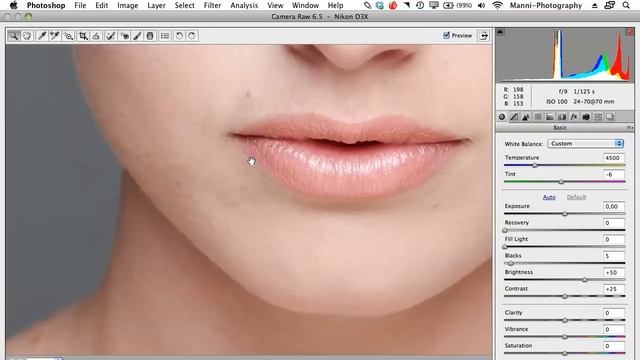Click the Default tone settings link
Image resolution: width=640 pixels, height=360 pixels.
[576, 197]
